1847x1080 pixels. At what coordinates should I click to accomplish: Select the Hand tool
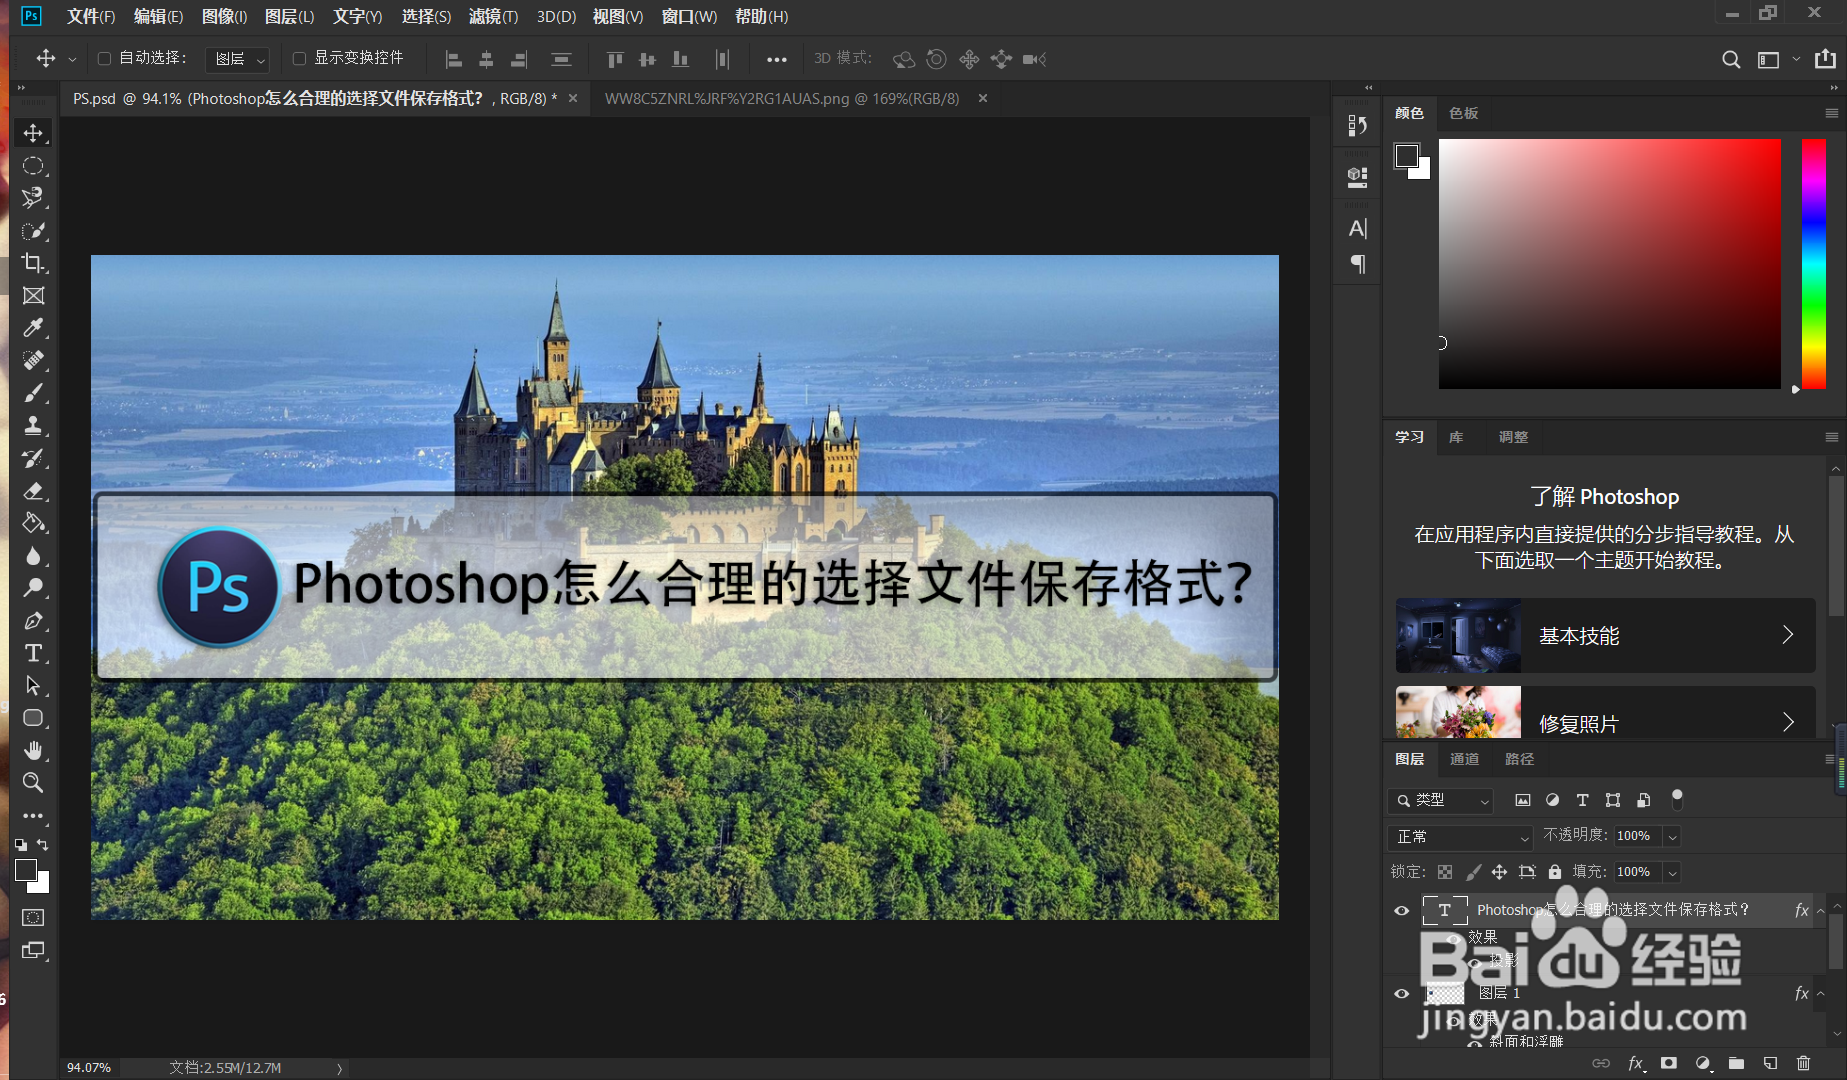[33, 751]
